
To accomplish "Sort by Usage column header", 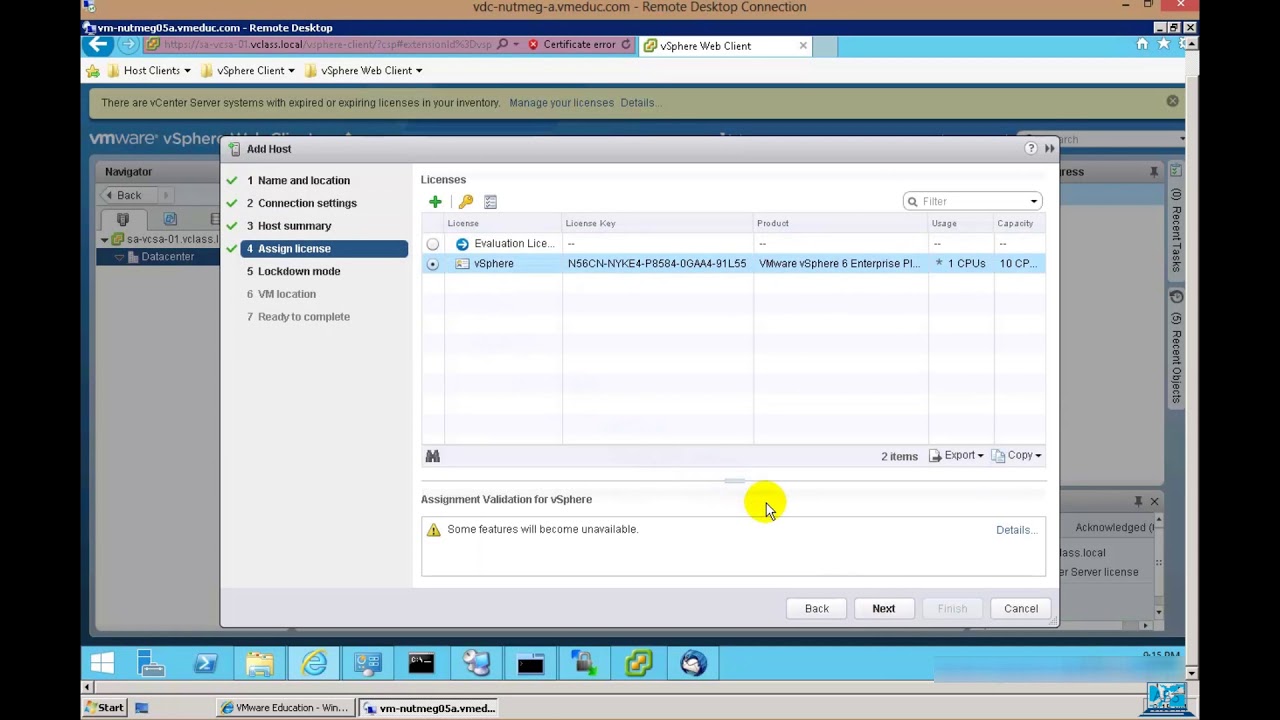I will point(960,224).
